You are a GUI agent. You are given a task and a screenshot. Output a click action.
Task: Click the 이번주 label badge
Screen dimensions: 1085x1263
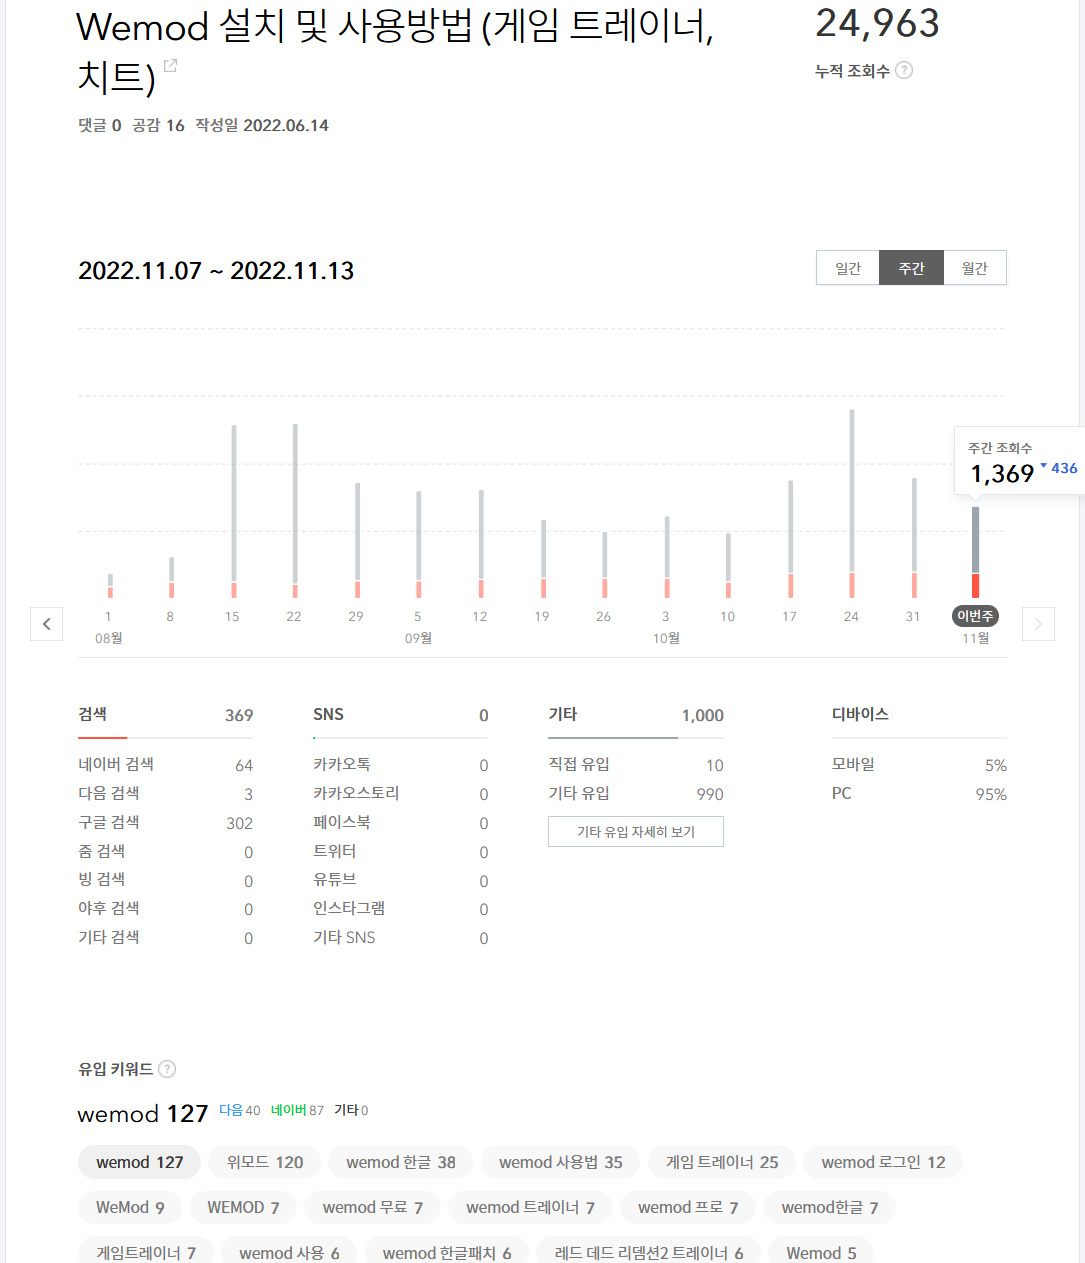click(975, 616)
